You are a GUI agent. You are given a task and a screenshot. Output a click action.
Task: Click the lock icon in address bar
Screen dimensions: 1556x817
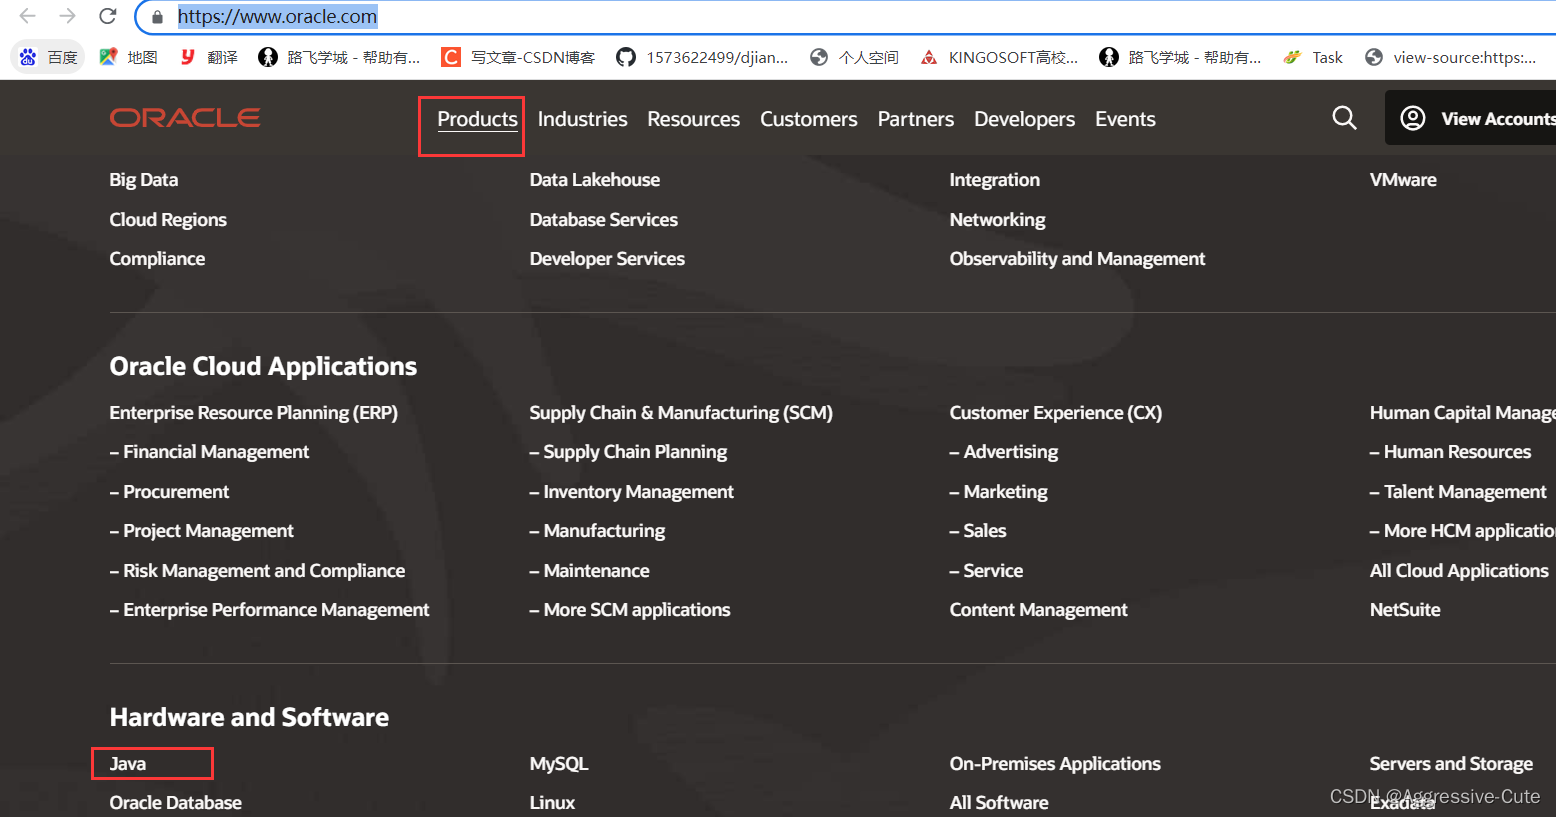[157, 17]
